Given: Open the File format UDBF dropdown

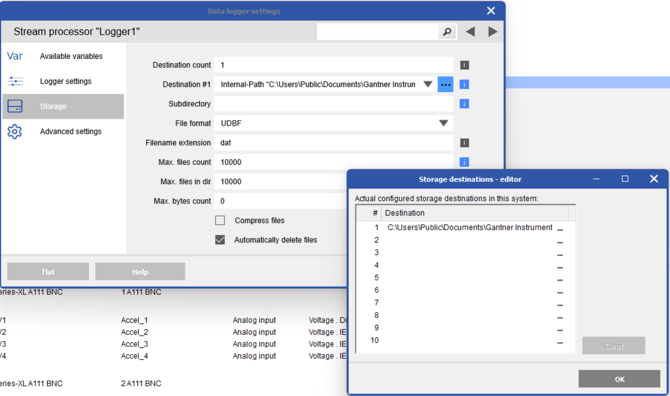Looking at the screenshot, I should tap(444, 123).
